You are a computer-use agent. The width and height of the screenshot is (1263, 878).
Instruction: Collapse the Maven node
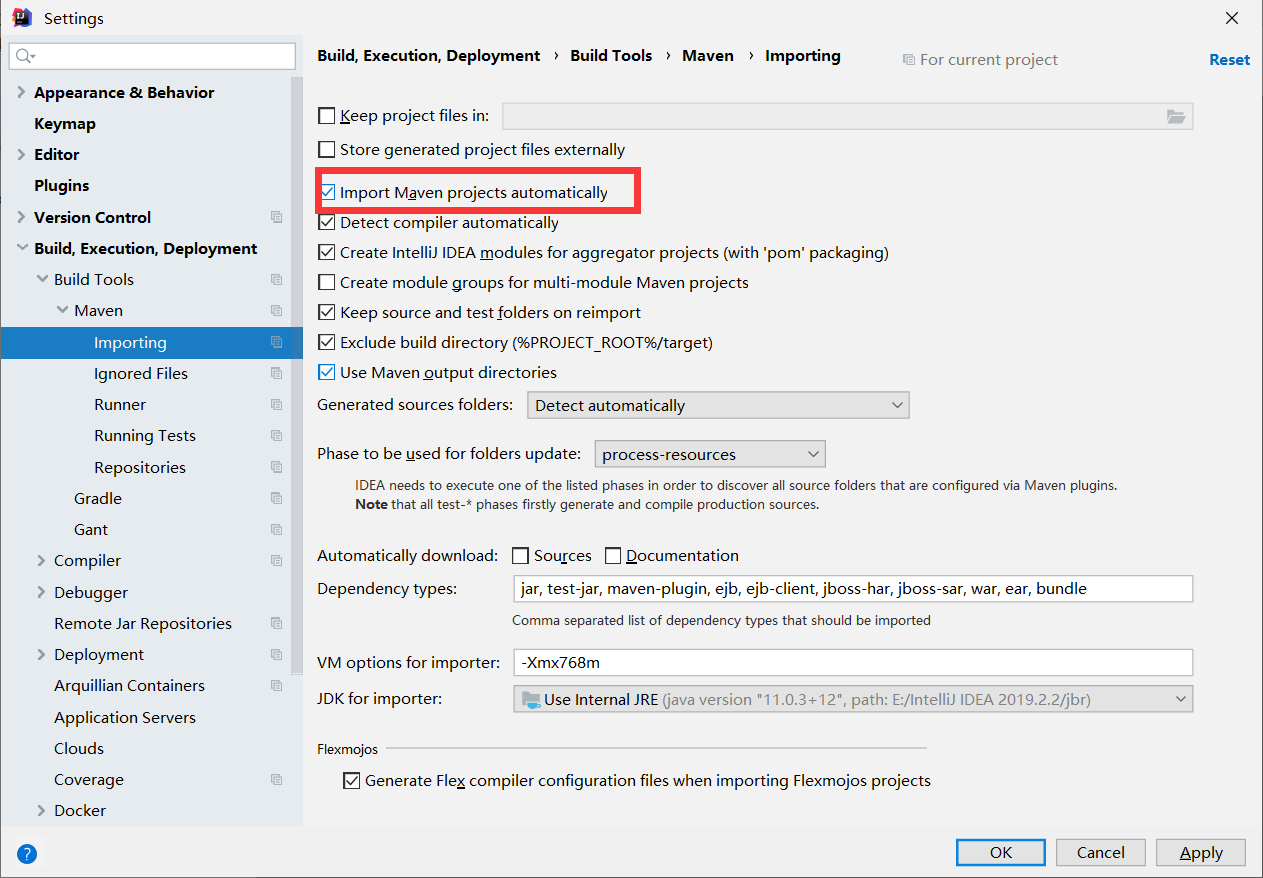(61, 311)
